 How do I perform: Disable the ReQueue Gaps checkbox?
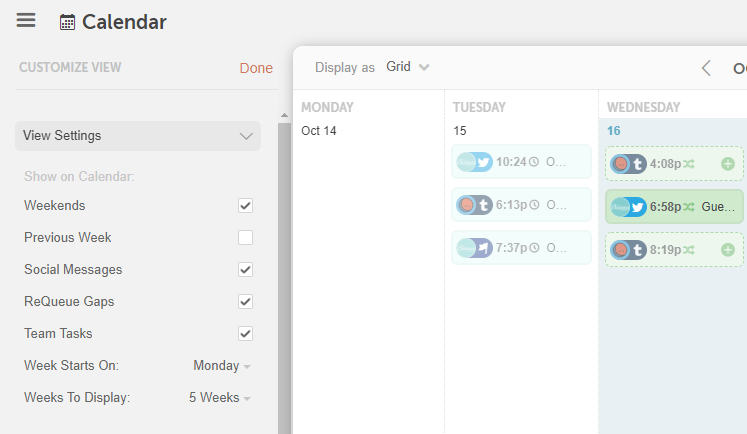click(x=245, y=301)
